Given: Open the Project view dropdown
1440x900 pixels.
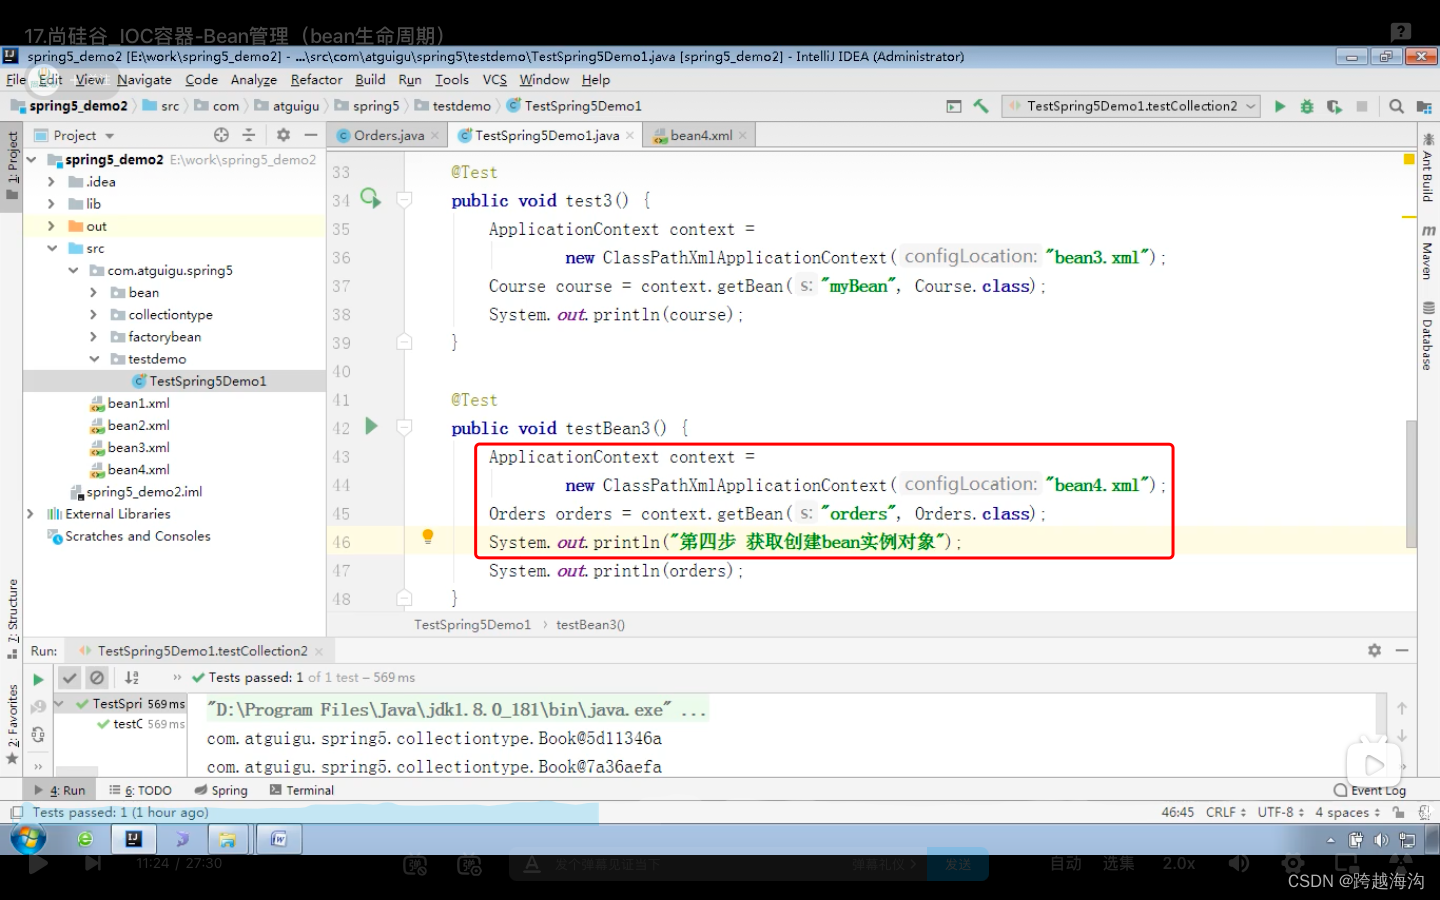Looking at the screenshot, I should point(75,135).
